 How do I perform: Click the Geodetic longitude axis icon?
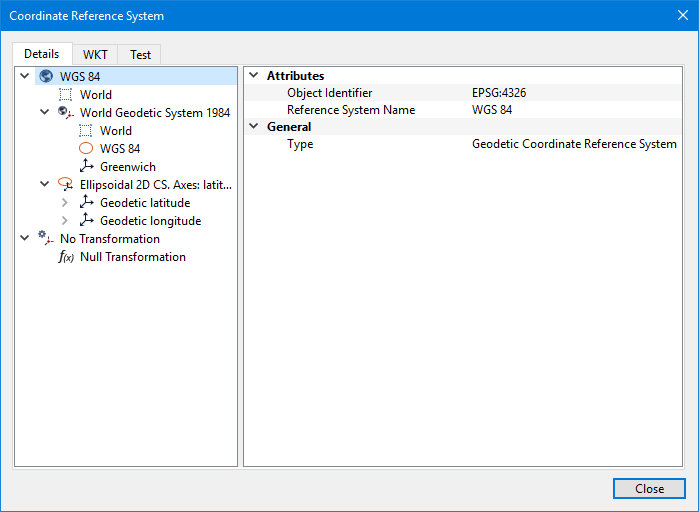86,221
